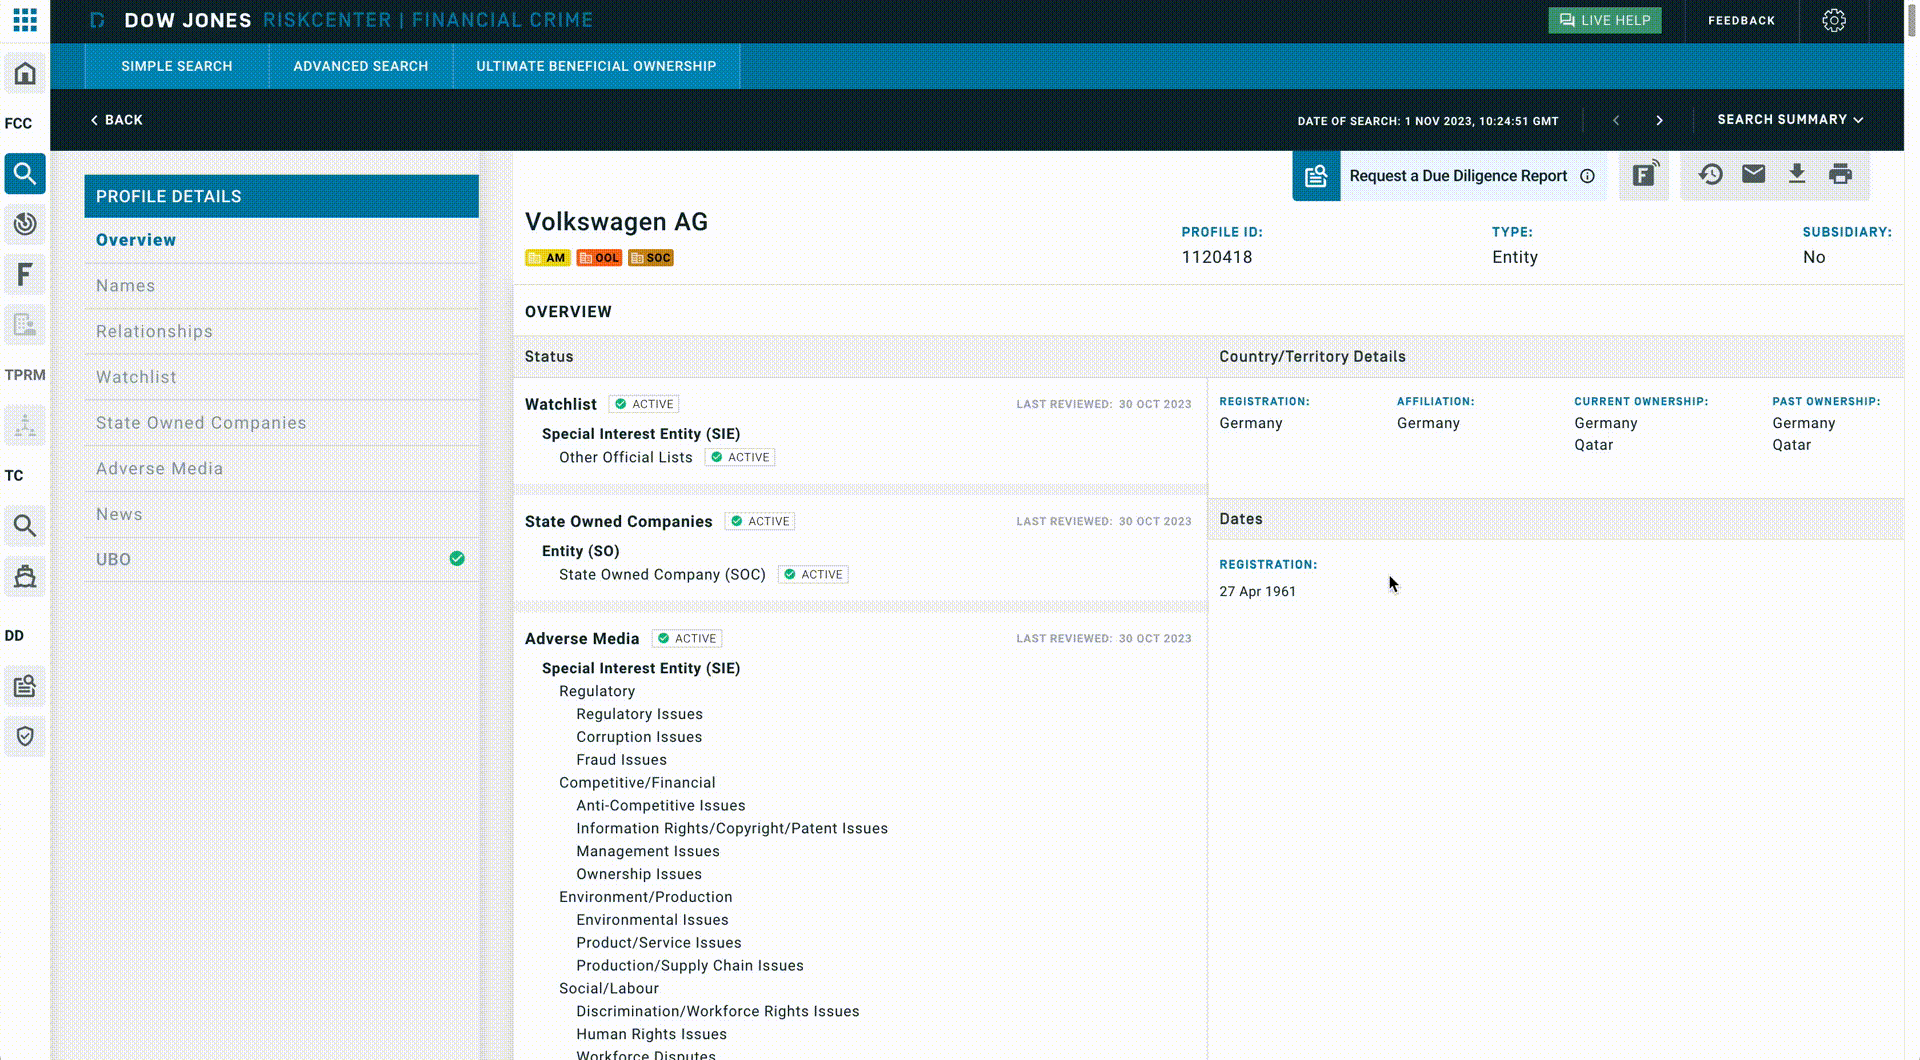Select News in Profile Details
This screenshot has height=1060, width=1920.
pyautogui.click(x=281, y=514)
